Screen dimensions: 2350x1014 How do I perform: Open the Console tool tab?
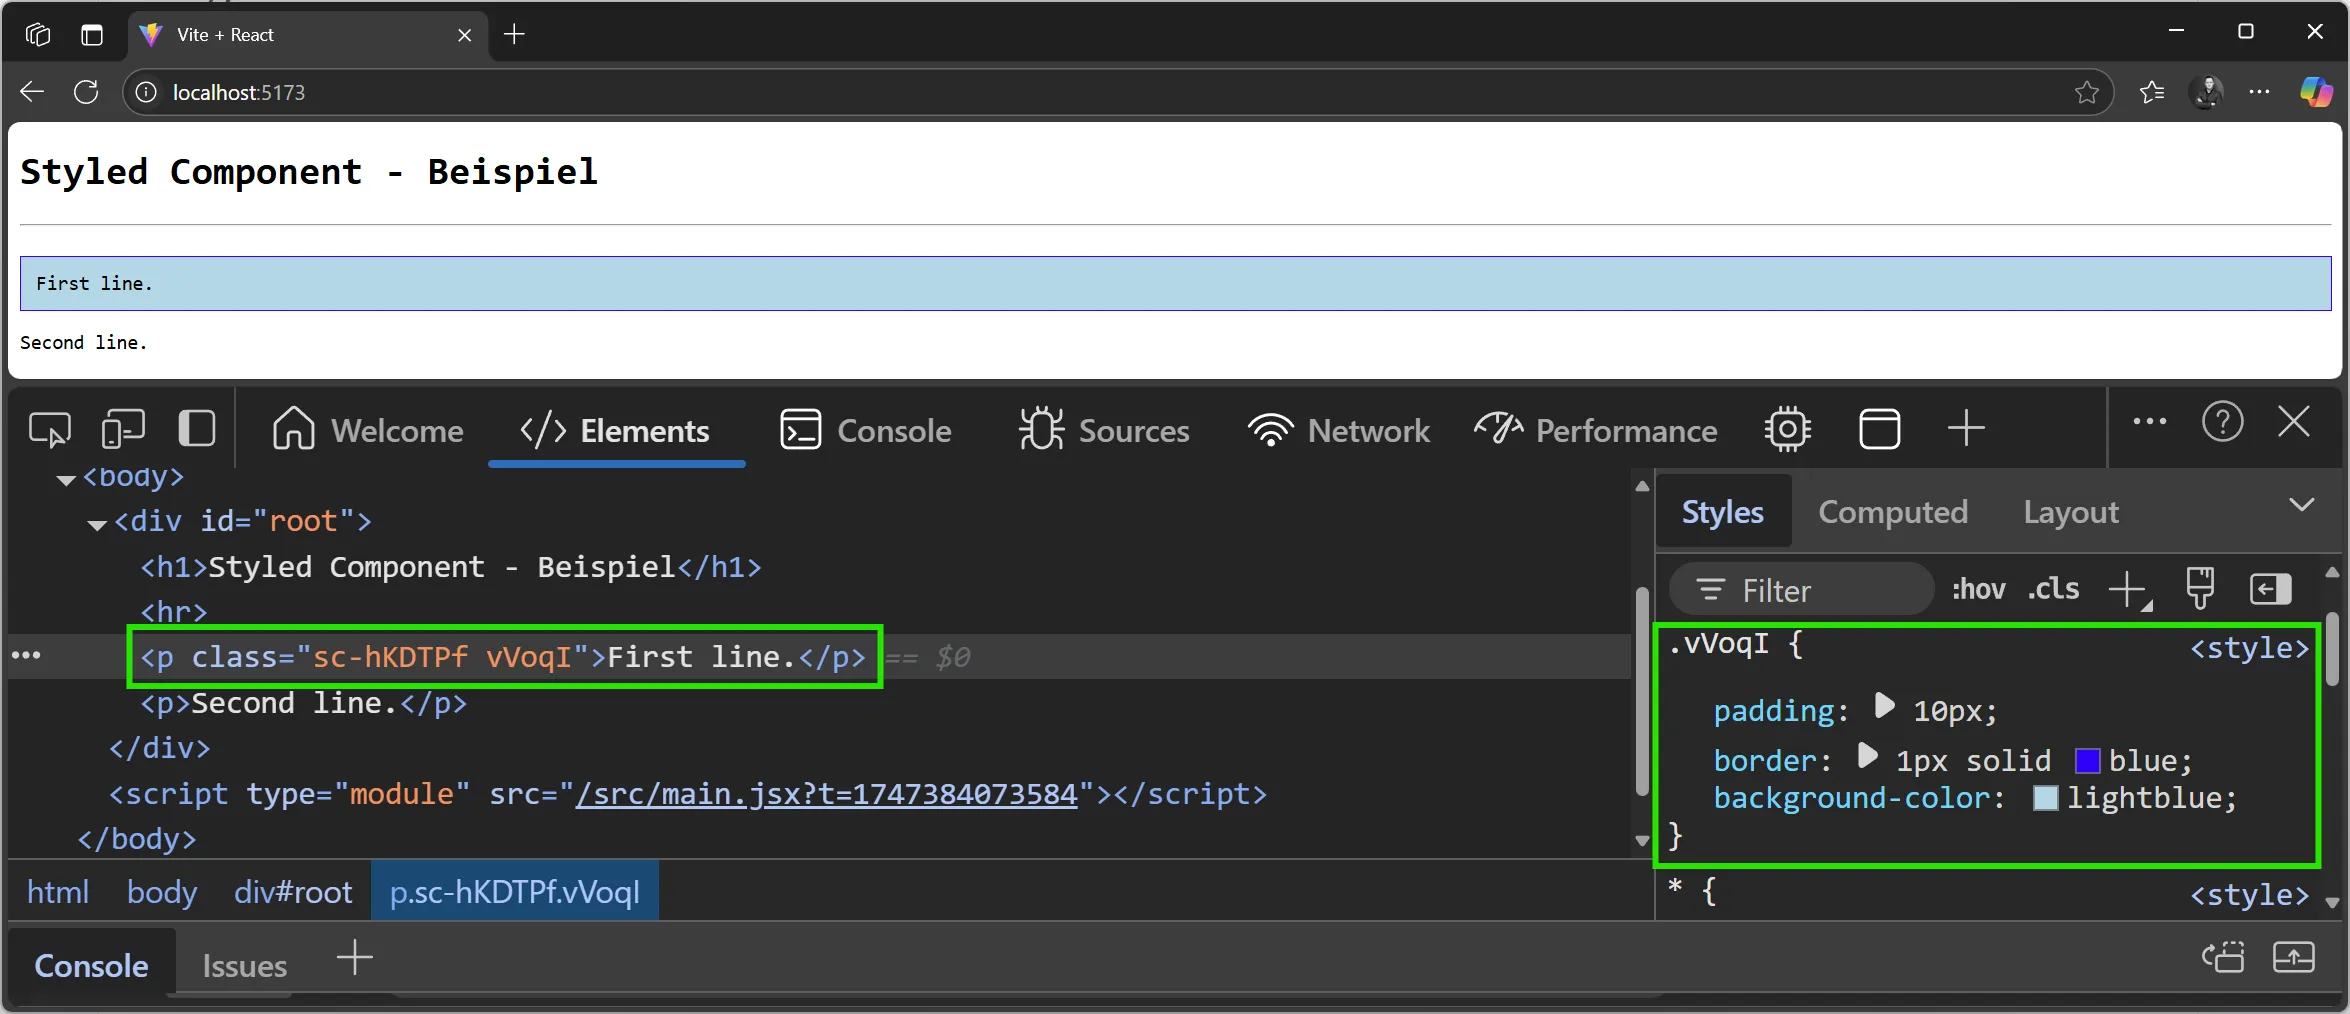pyautogui.click(x=865, y=430)
